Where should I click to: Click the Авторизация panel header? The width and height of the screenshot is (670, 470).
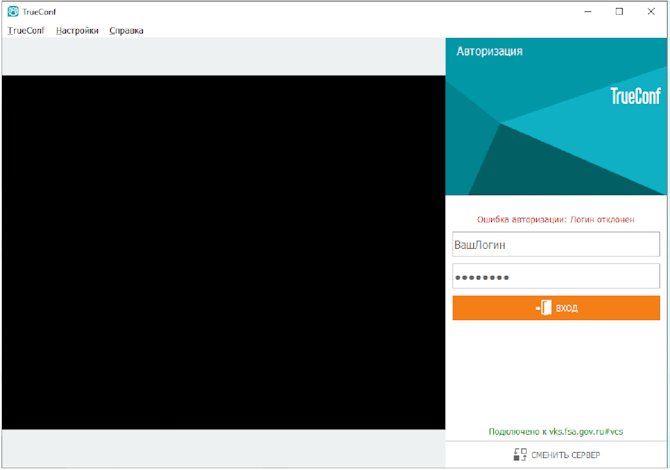point(489,51)
